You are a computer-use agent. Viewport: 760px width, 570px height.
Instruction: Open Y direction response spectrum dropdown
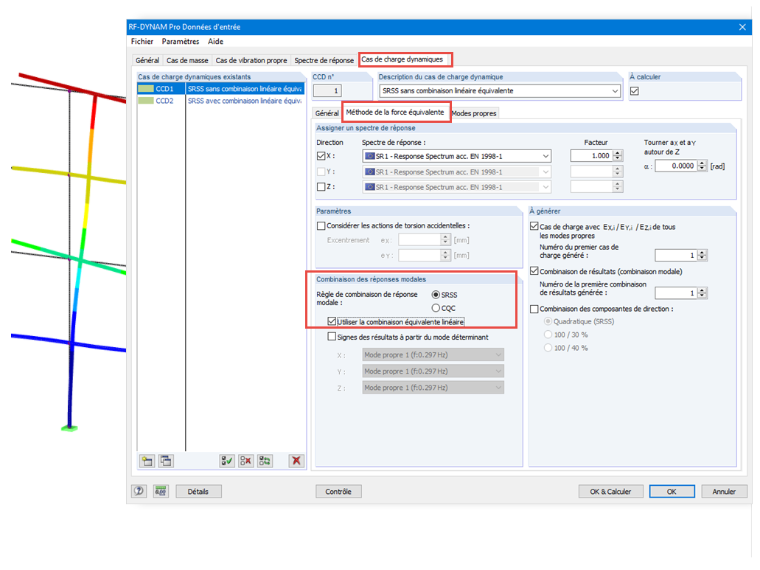coord(546,172)
